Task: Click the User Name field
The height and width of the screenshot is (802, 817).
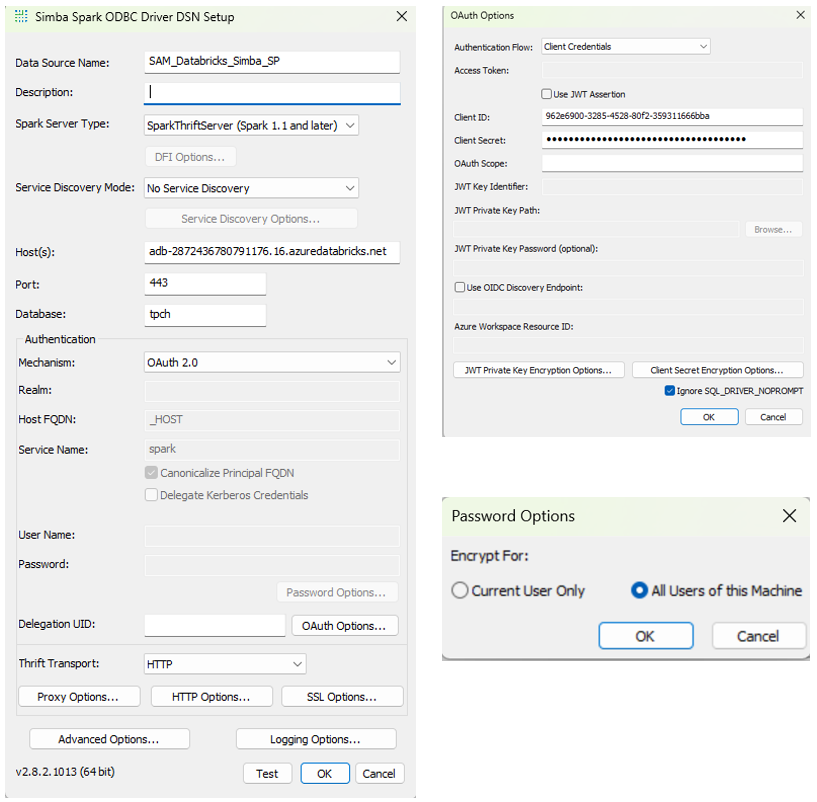Action: [272, 536]
